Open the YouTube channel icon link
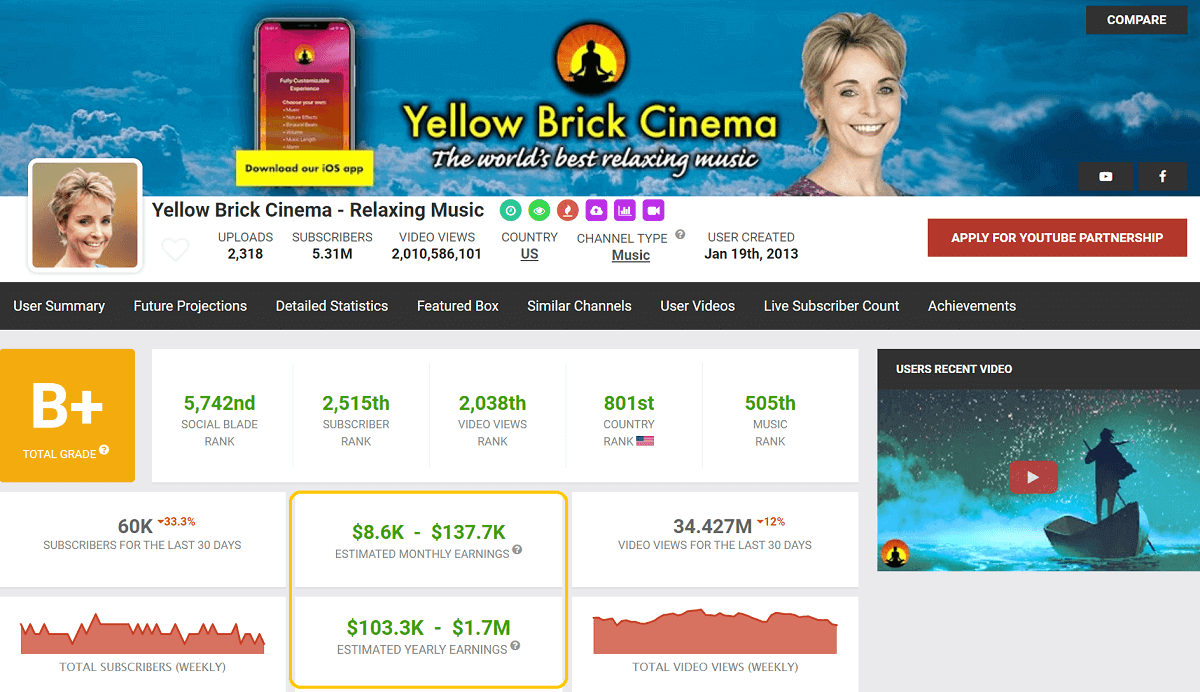 (1106, 176)
